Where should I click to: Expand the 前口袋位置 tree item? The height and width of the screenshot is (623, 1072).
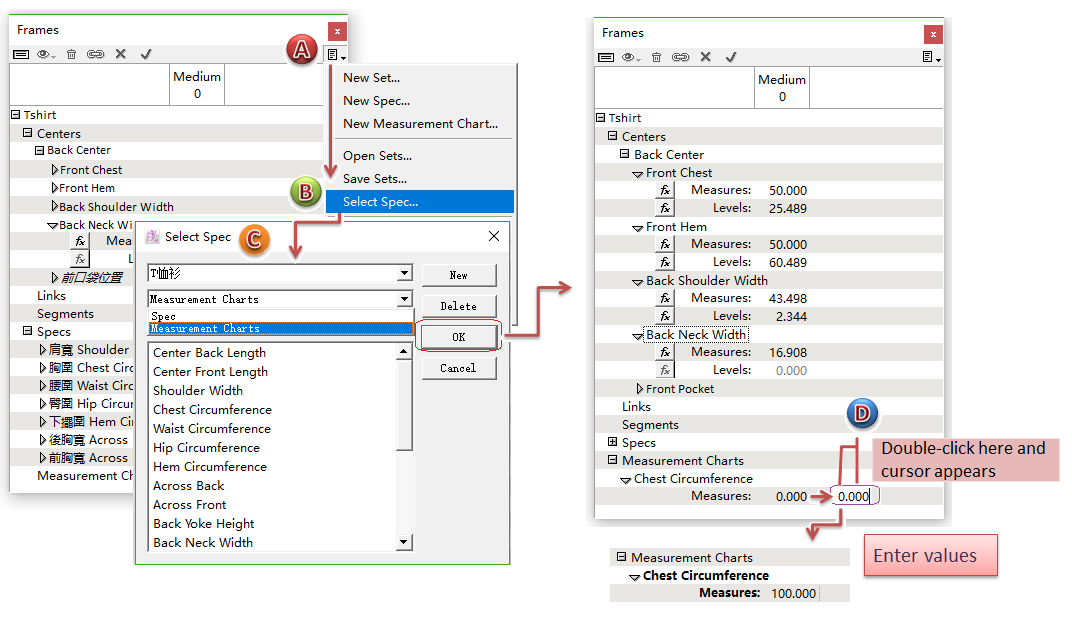click(x=55, y=277)
